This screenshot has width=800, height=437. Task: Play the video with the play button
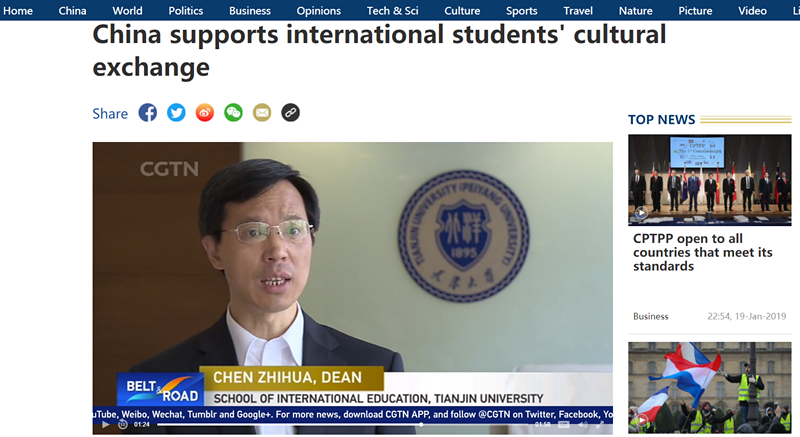106,424
